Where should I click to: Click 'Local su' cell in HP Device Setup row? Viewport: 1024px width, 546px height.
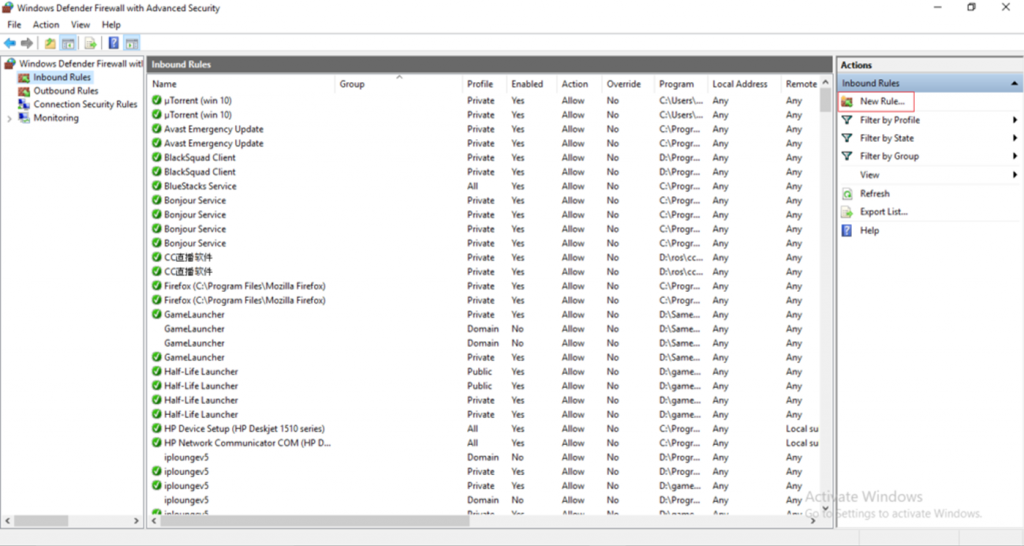802,428
